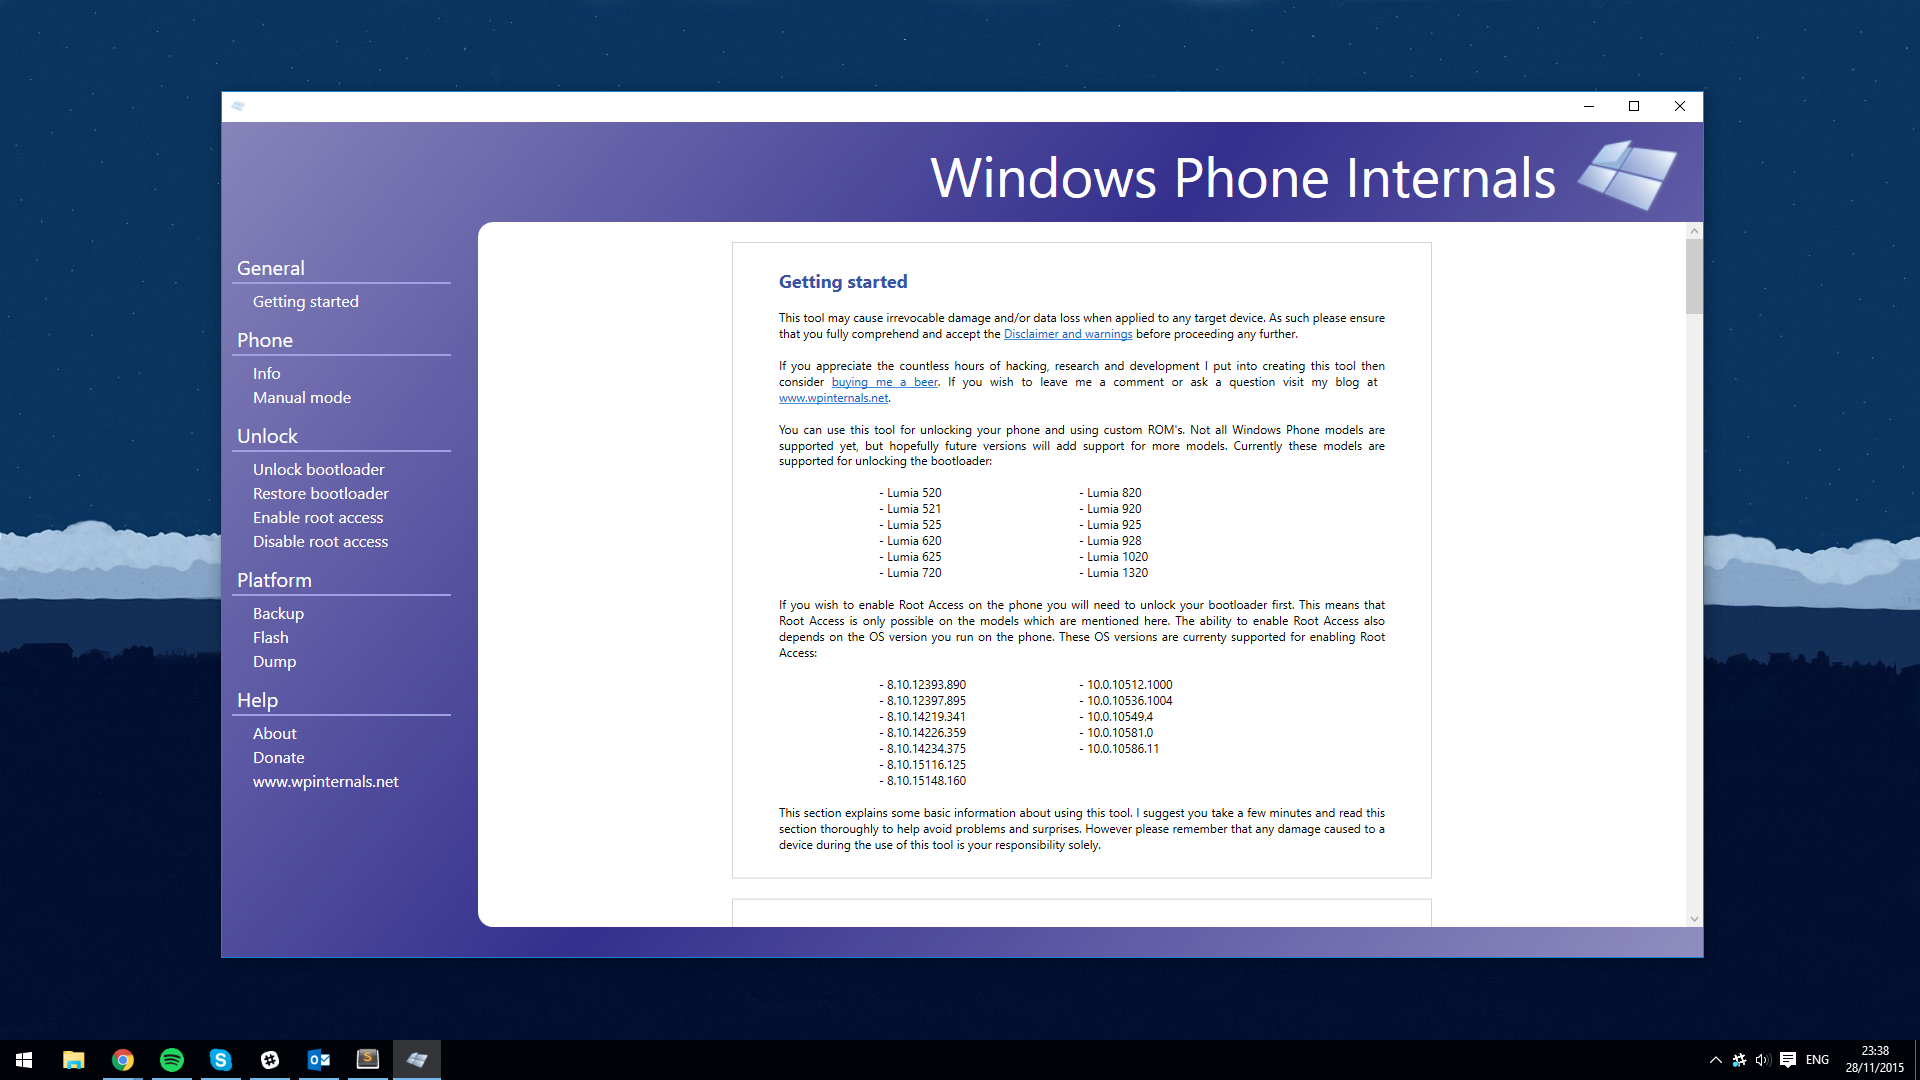
Task: Open Sublime Text from the taskbar
Action: point(367,1060)
